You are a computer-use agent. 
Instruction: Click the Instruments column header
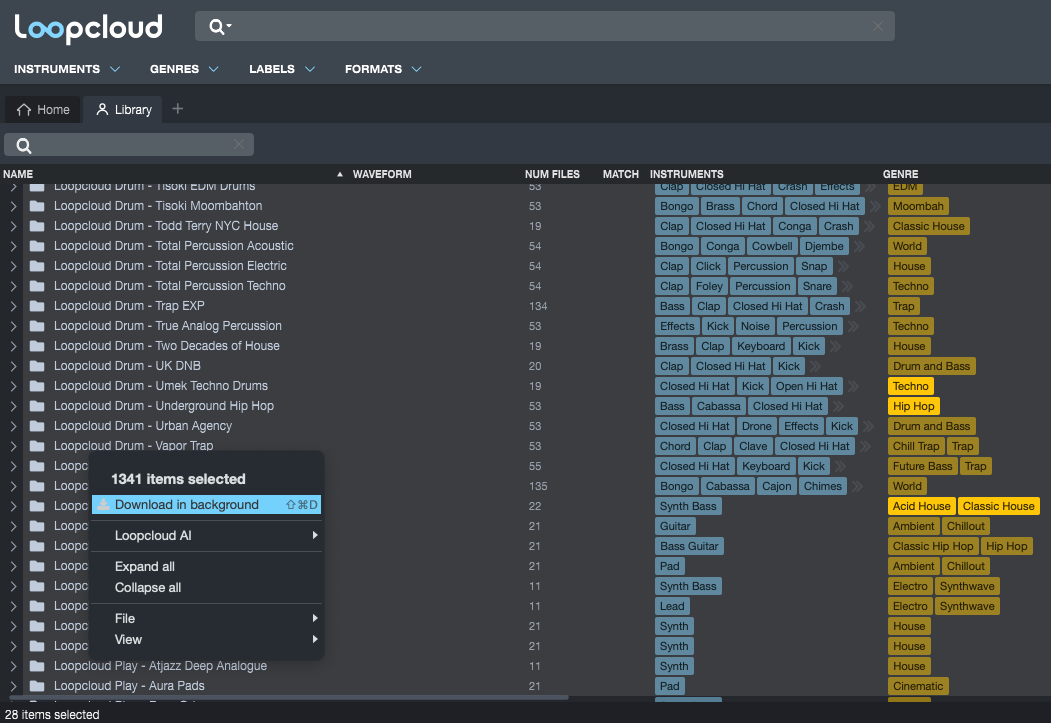pyautogui.click(x=686, y=174)
